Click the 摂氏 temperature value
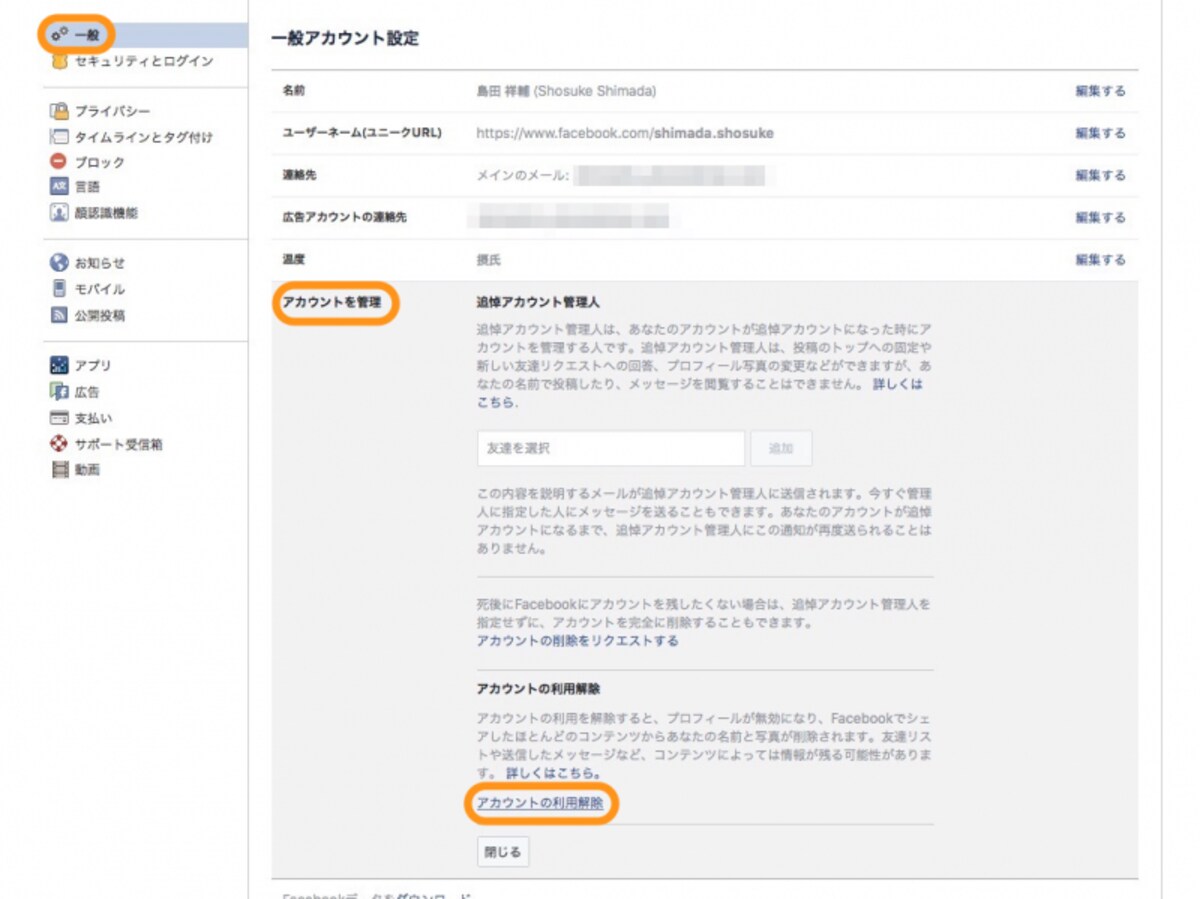Image resolution: width=1200 pixels, height=899 pixels. pyautogui.click(x=489, y=260)
